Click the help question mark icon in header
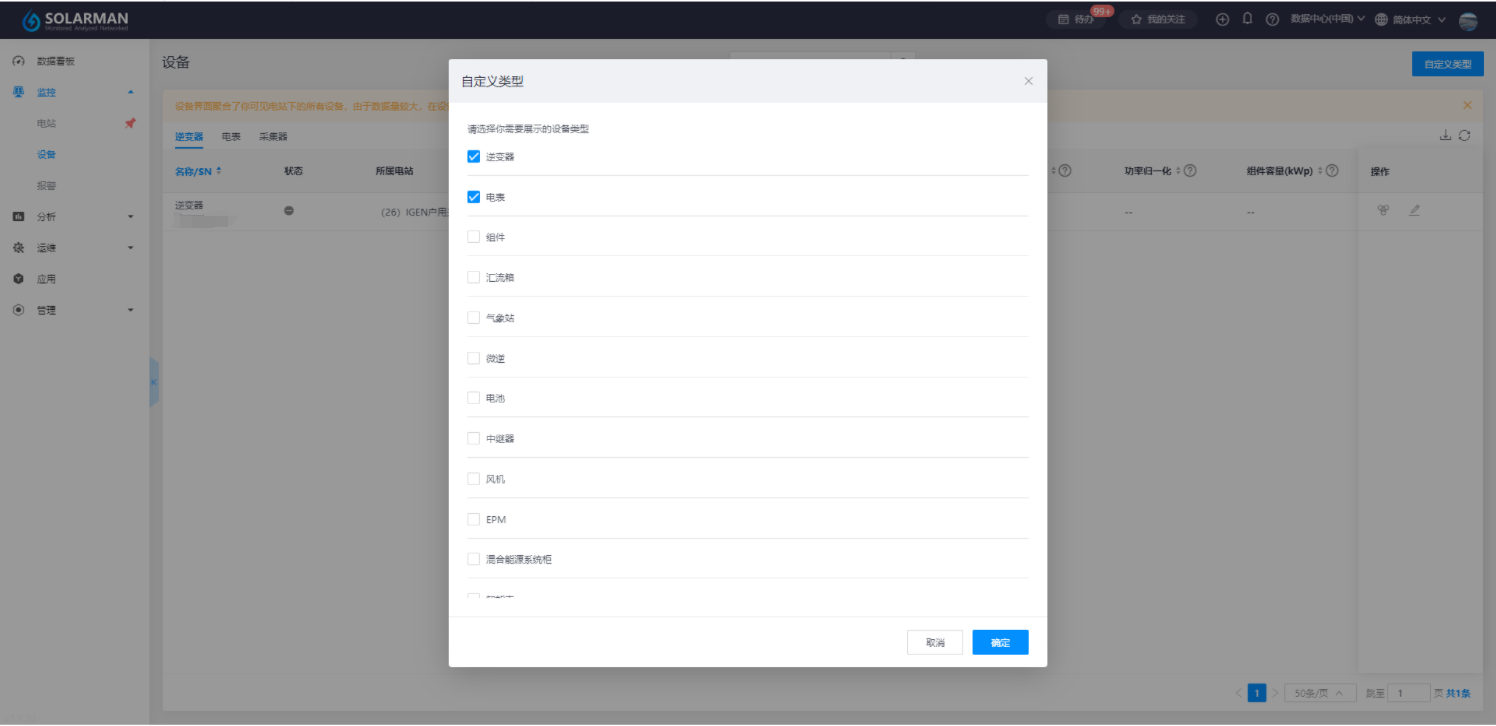 coord(1272,20)
